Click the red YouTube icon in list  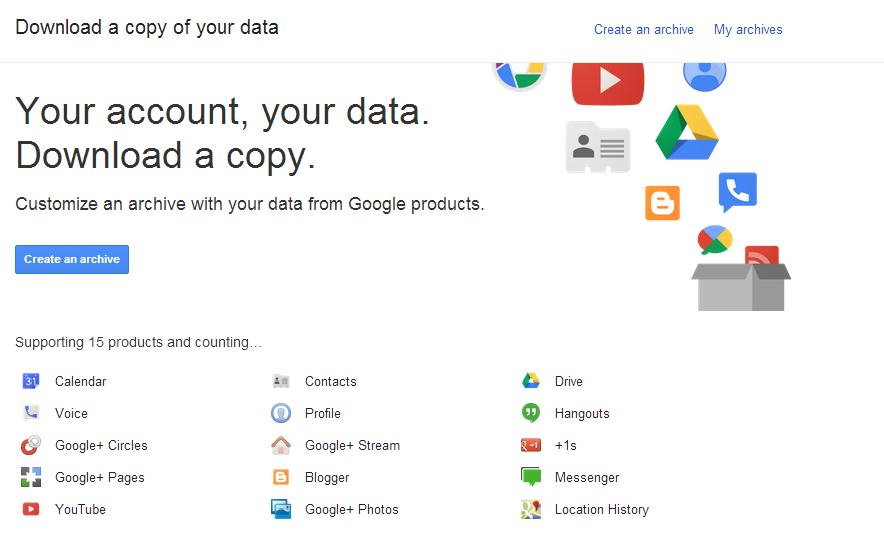point(31,509)
